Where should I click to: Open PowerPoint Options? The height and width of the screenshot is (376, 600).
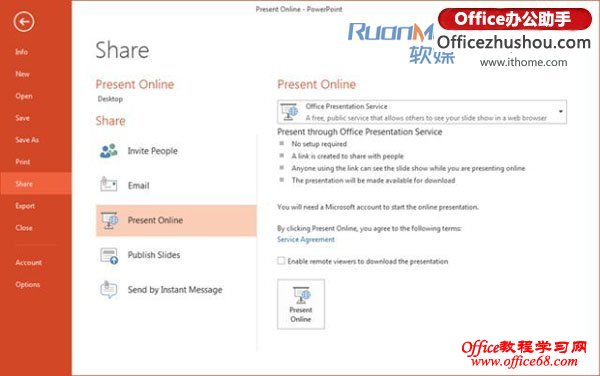[x=28, y=285]
